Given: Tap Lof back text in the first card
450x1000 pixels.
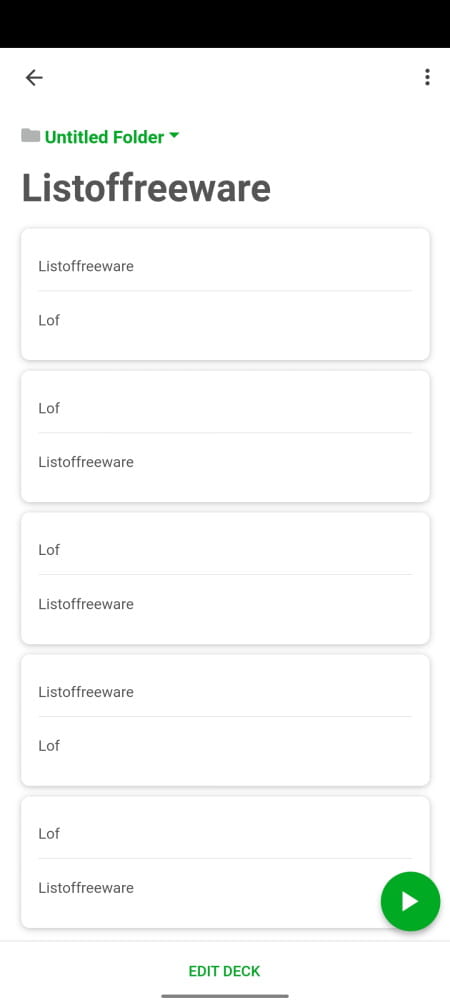Looking at the screenshot, I should [x=49, y=320].
